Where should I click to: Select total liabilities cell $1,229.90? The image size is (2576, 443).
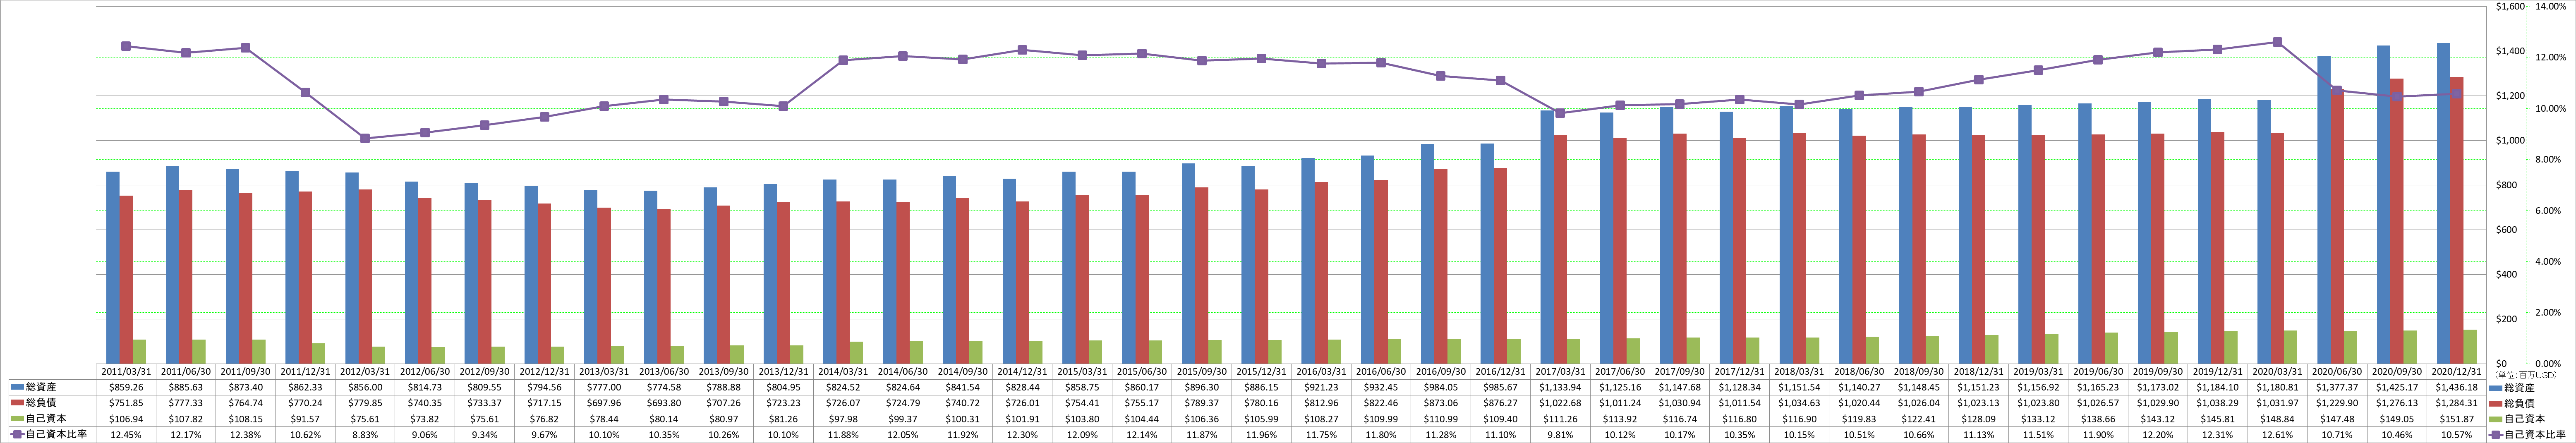[x=2337, y=403]
